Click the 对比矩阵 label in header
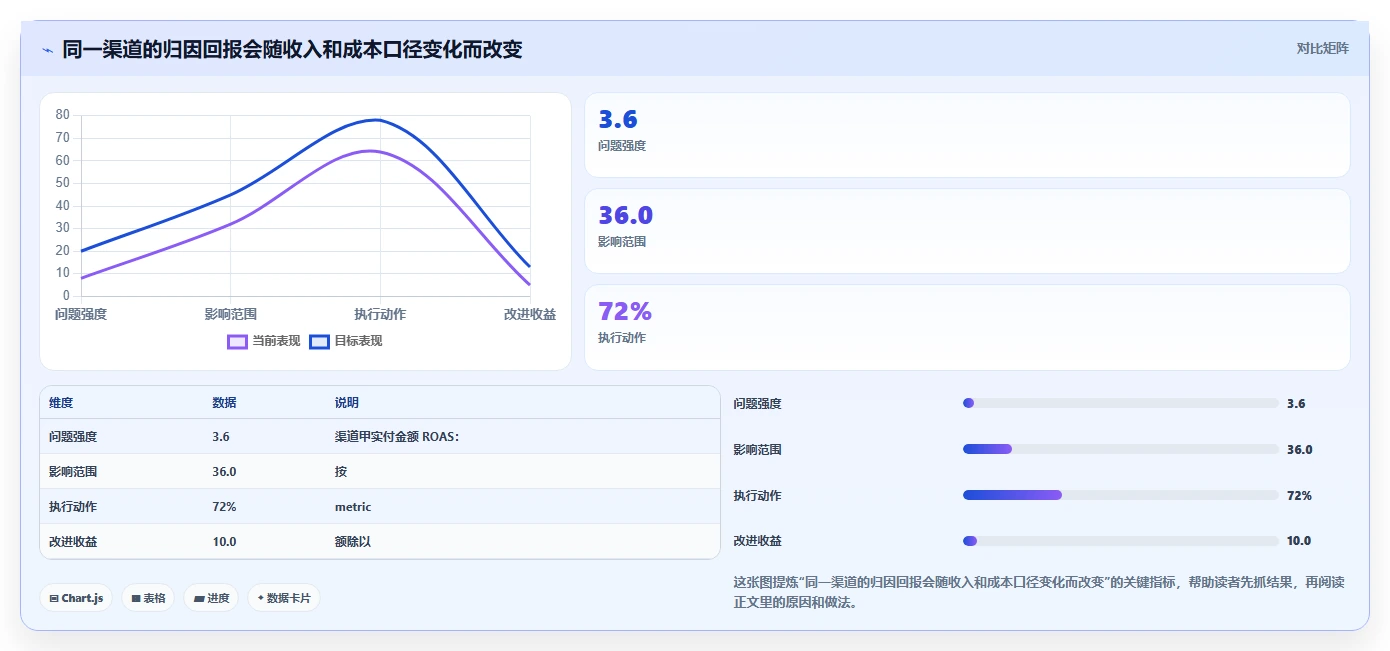 [x=1322, y=48]
